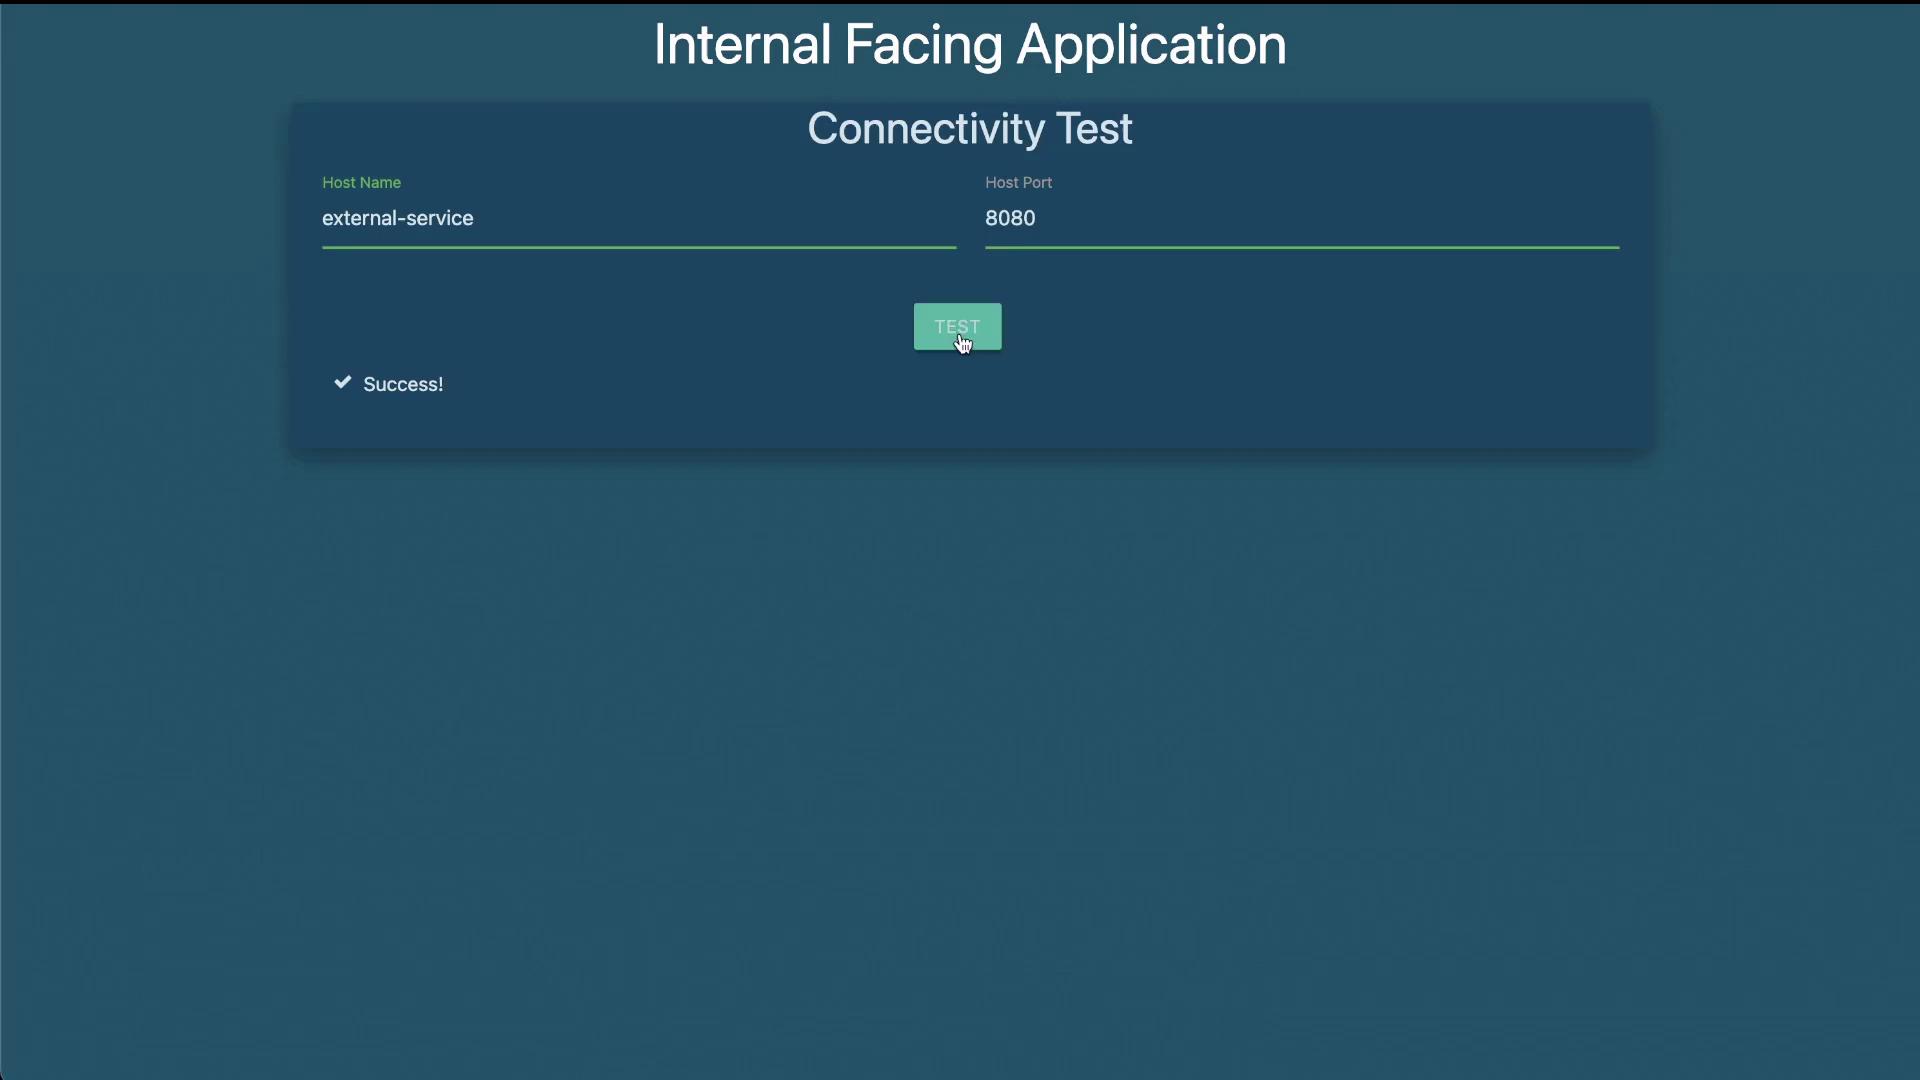1920x1080 pixels.
Task: Focus the Host Port input field
Action: pyautogui.click(x=1300, y=219)
